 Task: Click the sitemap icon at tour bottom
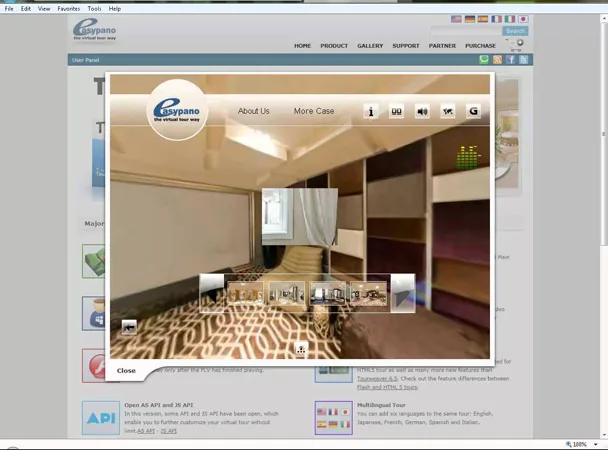301,349
